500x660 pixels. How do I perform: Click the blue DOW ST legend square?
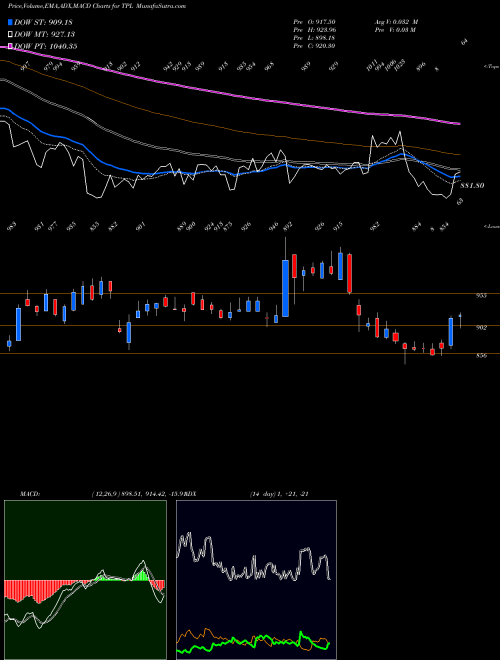click(x=11, y=22)
